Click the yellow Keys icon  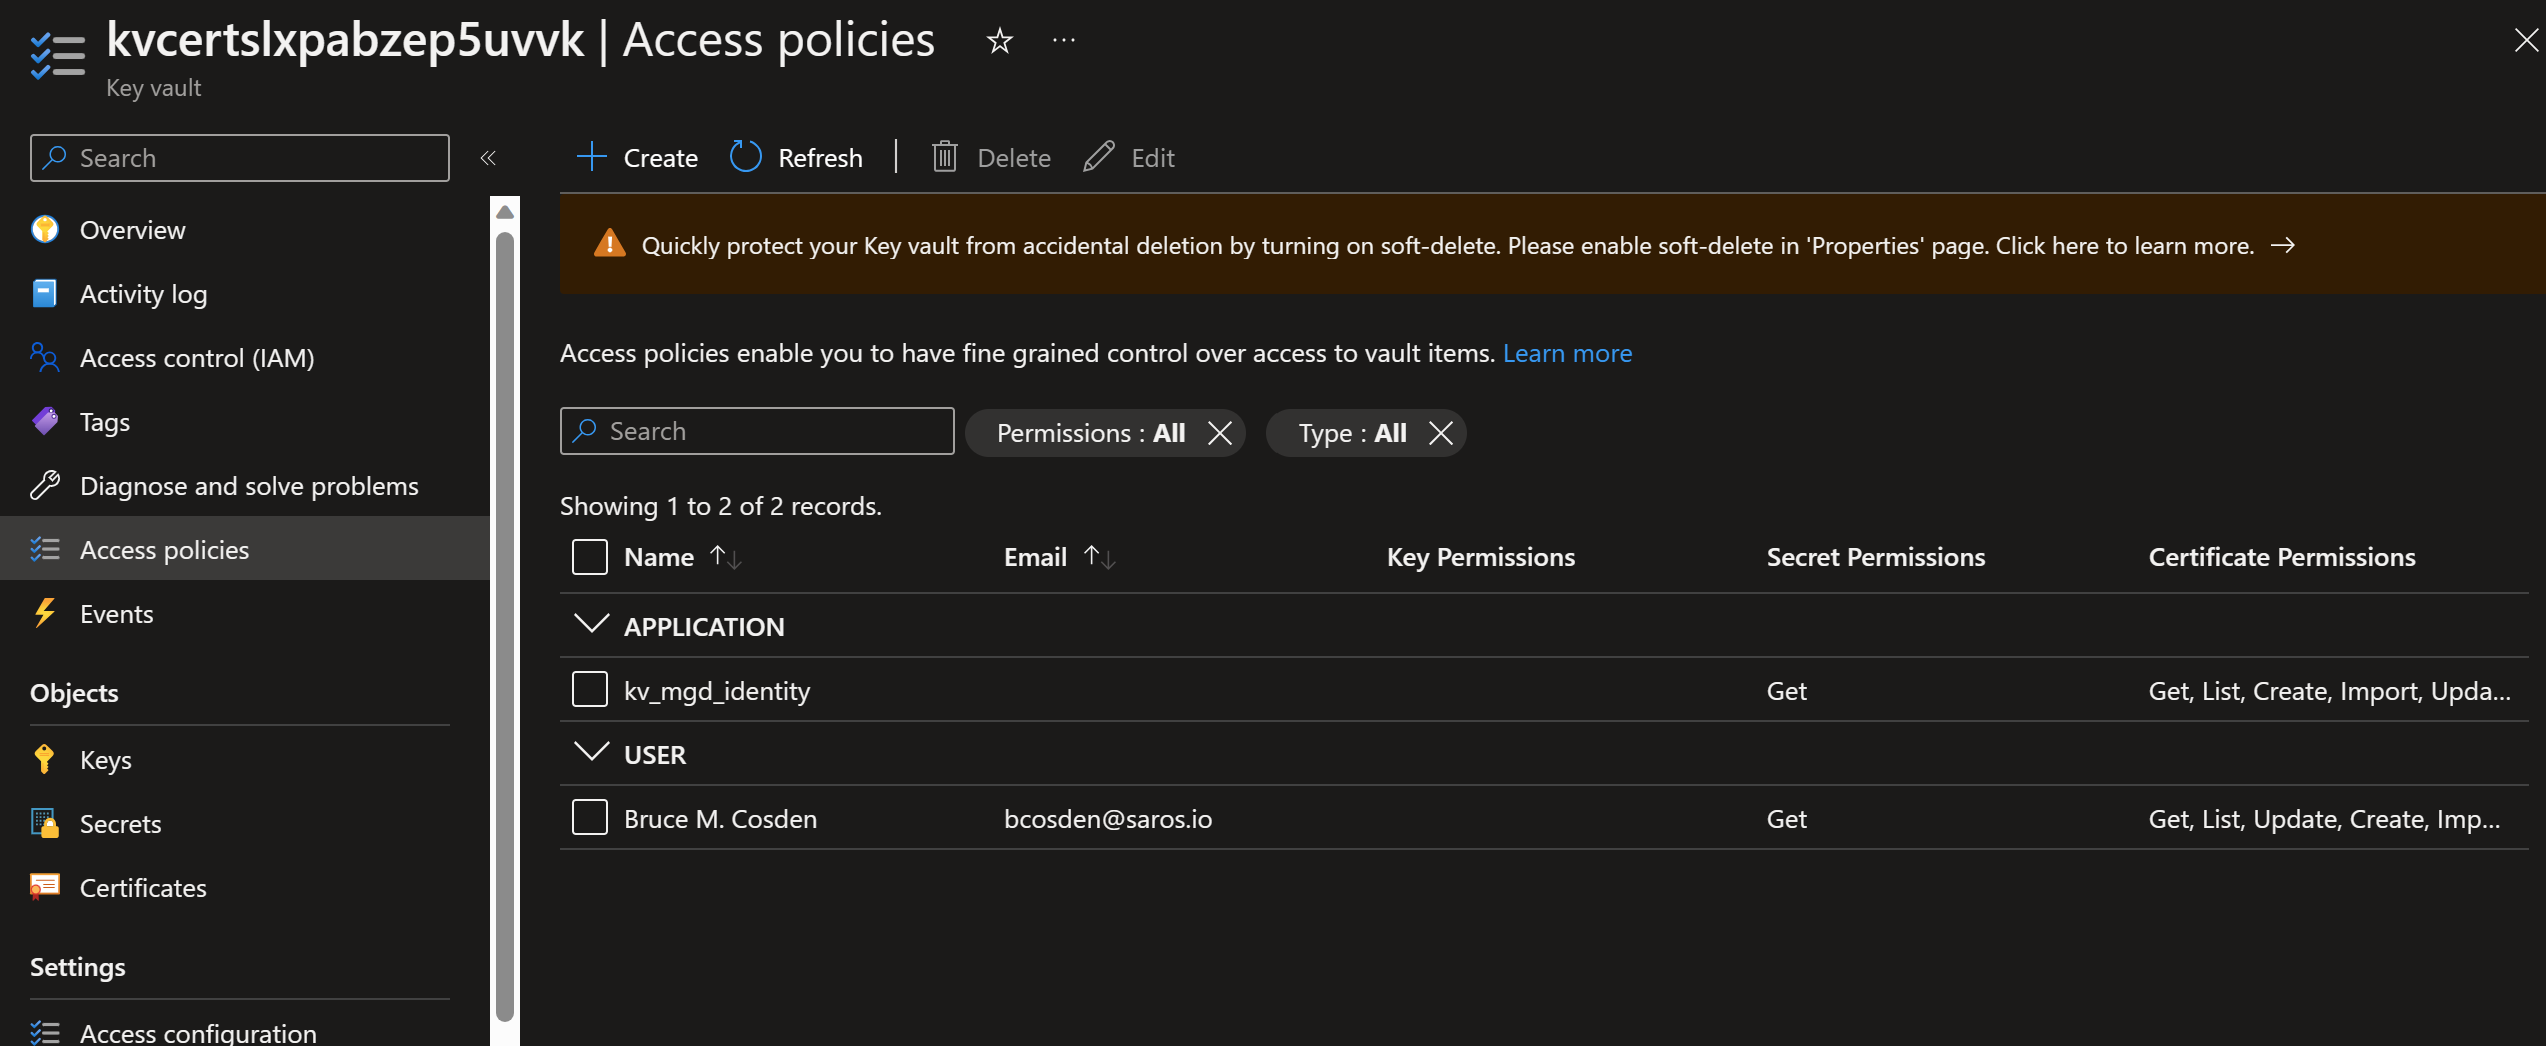coord(45,759)
